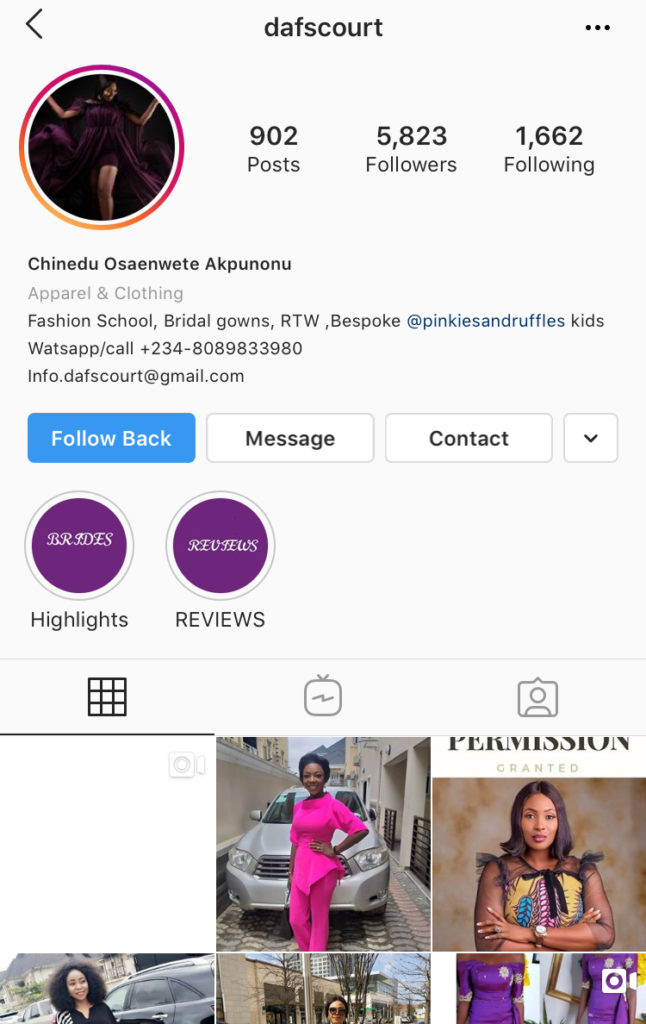Screen dimensions: 646x1024
Task: Open the blank video post thumbnail
Action: click(107, 843)
